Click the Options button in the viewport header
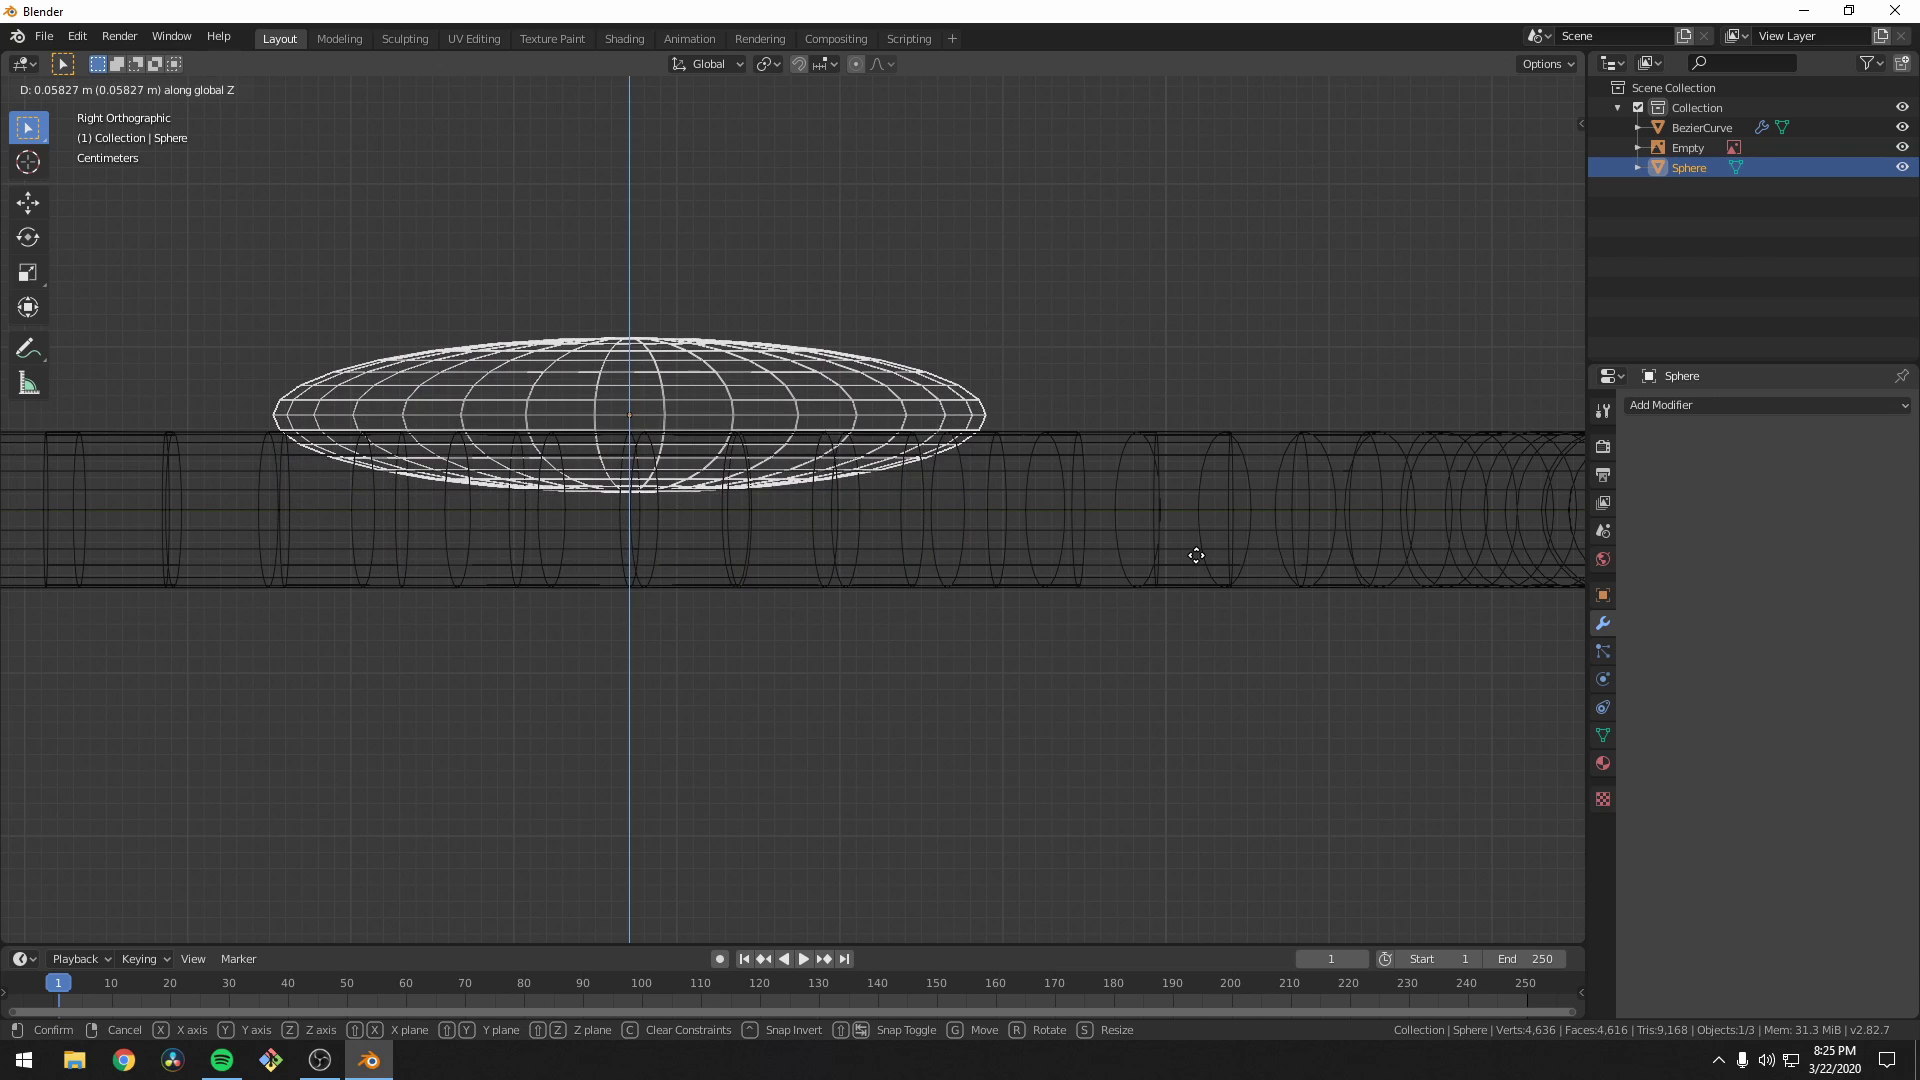 (1546, 63)
